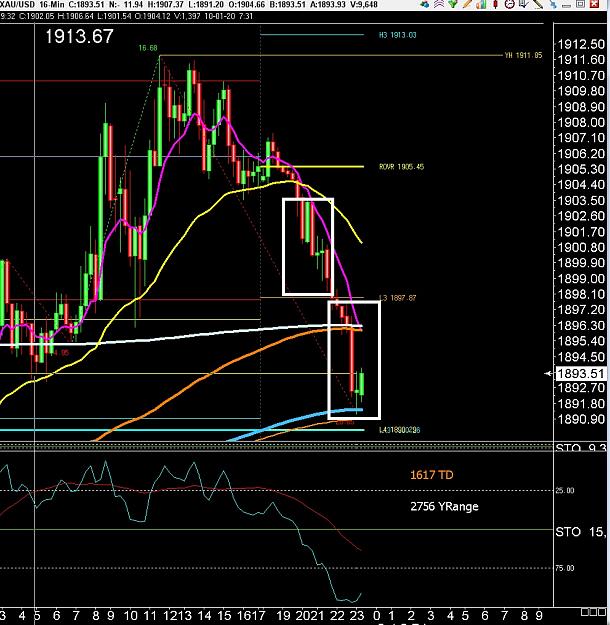Screen dimensions: 610x625
Task: Minimize the XAU/USD chart window
Action: coord(566,5)
